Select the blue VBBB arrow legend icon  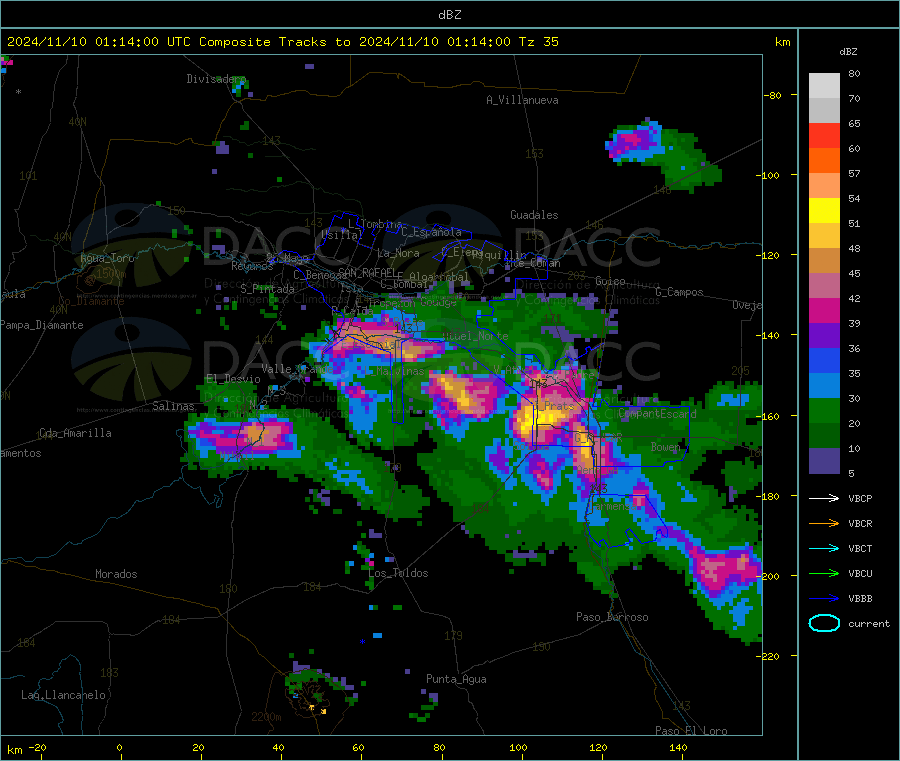[824, 599]
